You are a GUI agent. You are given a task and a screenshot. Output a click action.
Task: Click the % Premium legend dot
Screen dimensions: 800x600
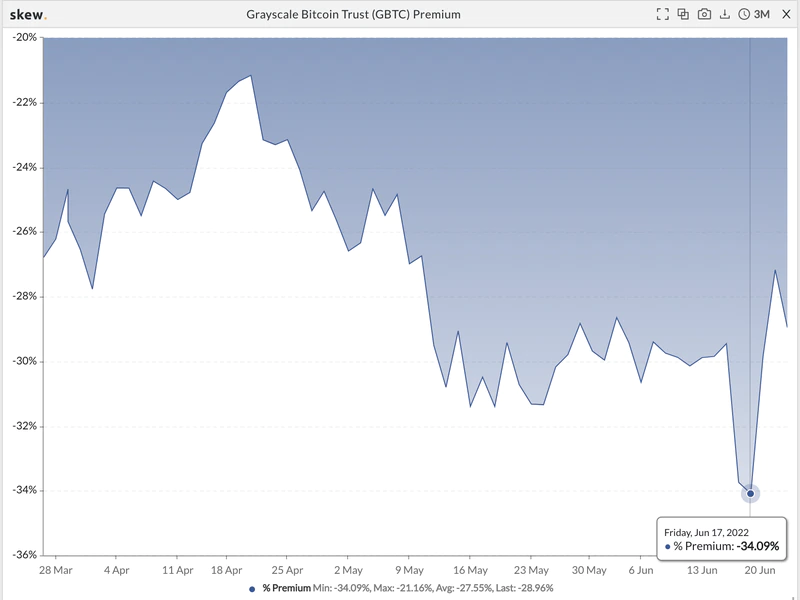[x=252, y=588]
